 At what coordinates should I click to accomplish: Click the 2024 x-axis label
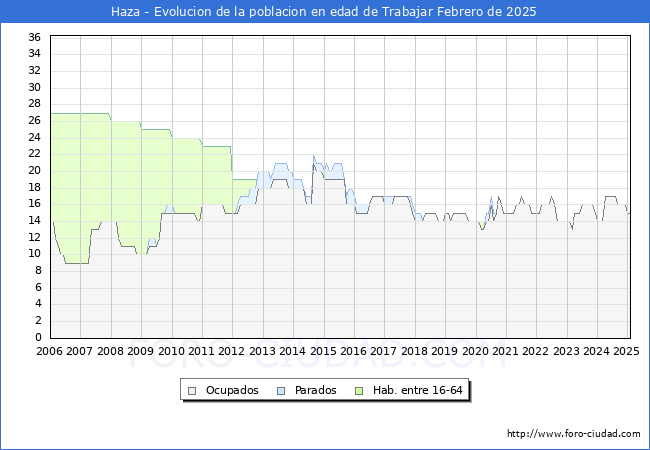[x=597, y=351]
